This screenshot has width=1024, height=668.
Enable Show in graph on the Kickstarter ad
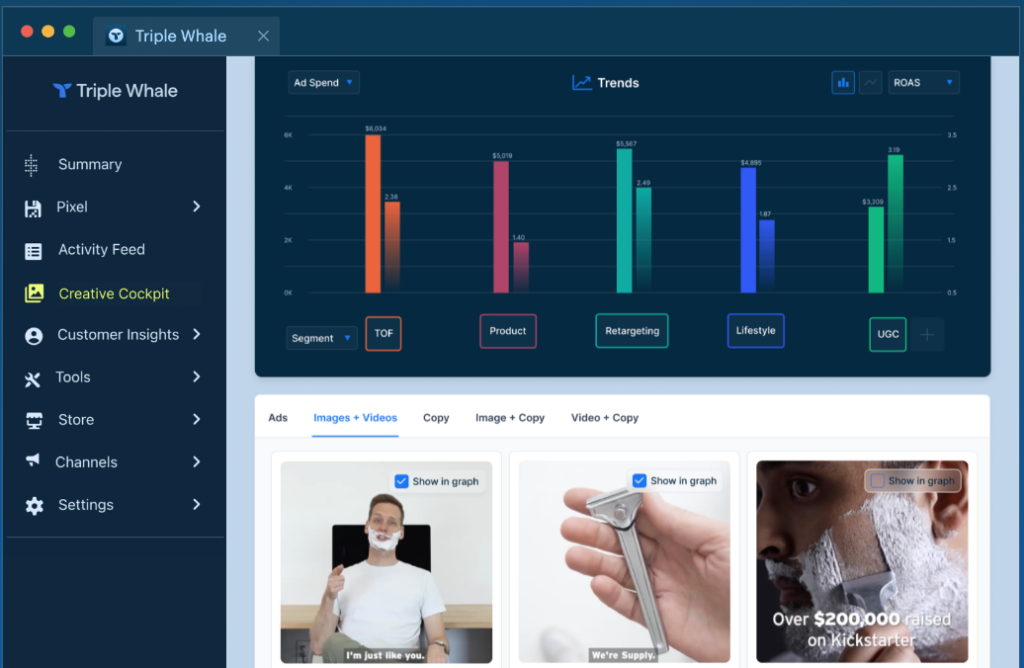click(x=878, y=481)
